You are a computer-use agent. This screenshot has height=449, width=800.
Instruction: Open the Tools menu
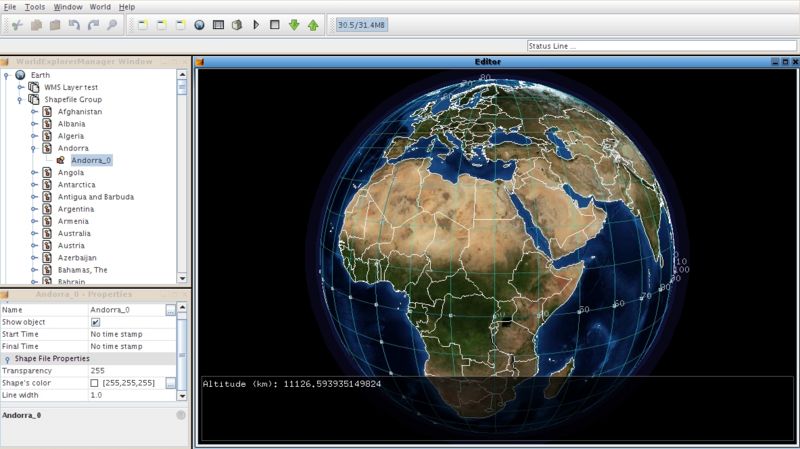pos(35,7)
